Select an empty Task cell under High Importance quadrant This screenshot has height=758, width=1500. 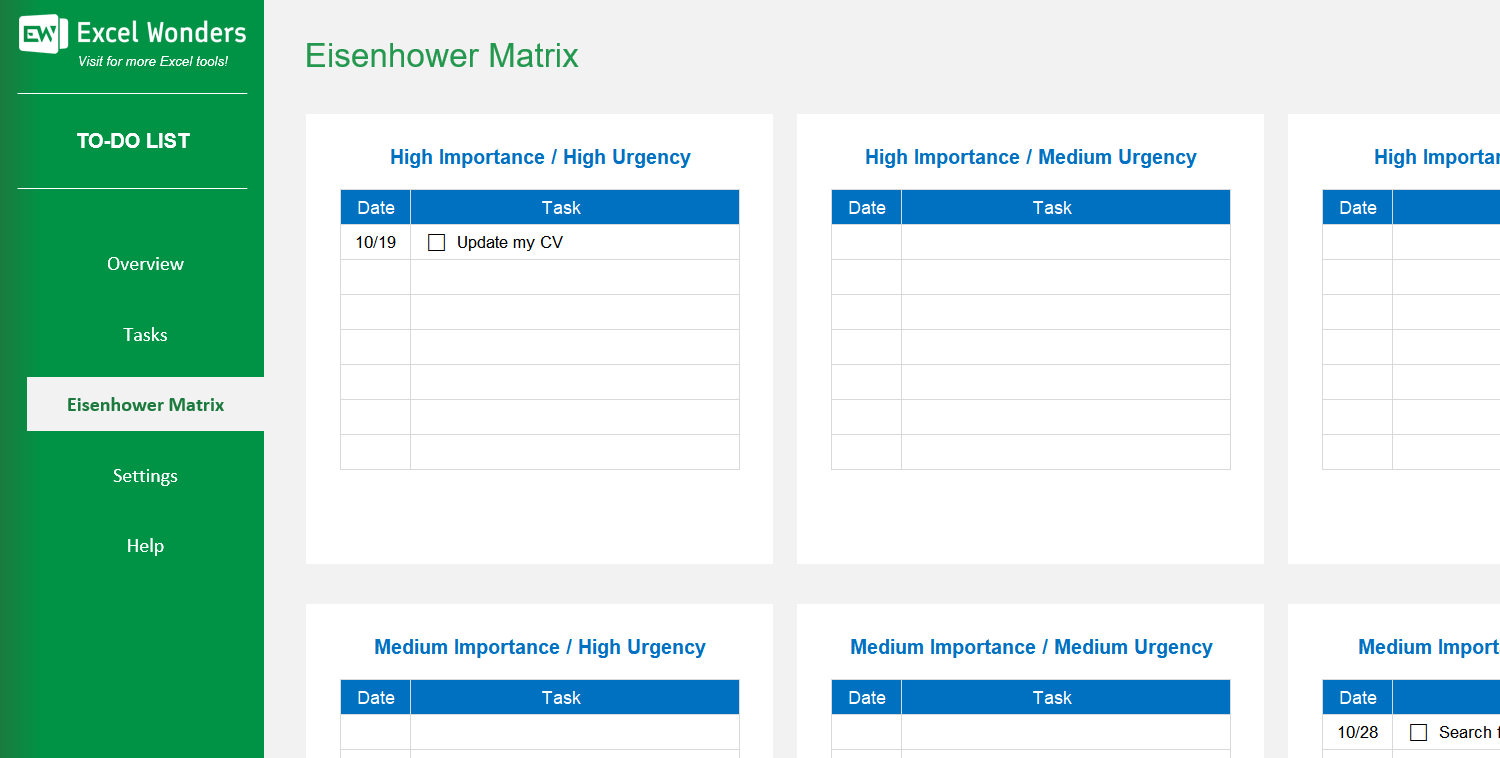tap(575, 277)
